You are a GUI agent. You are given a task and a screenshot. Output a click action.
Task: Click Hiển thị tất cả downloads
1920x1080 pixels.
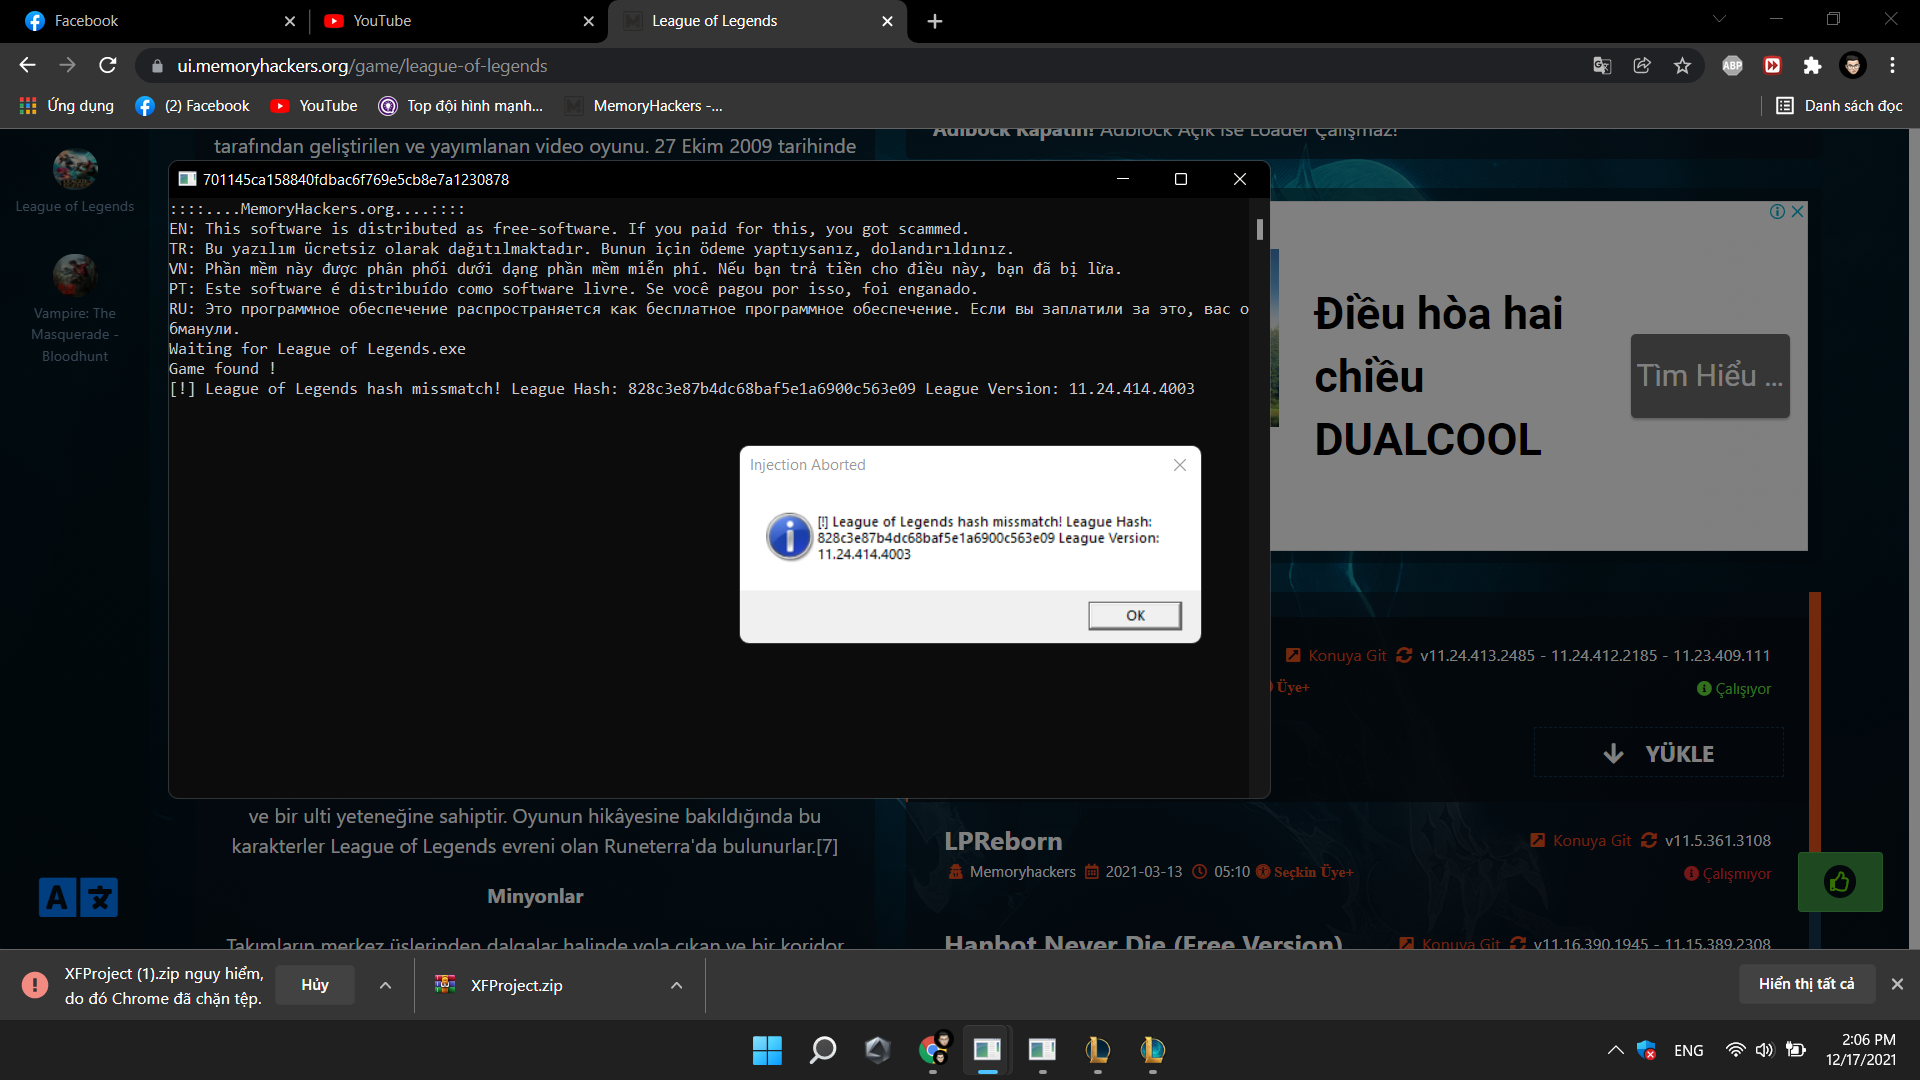tap(1806, 984)
